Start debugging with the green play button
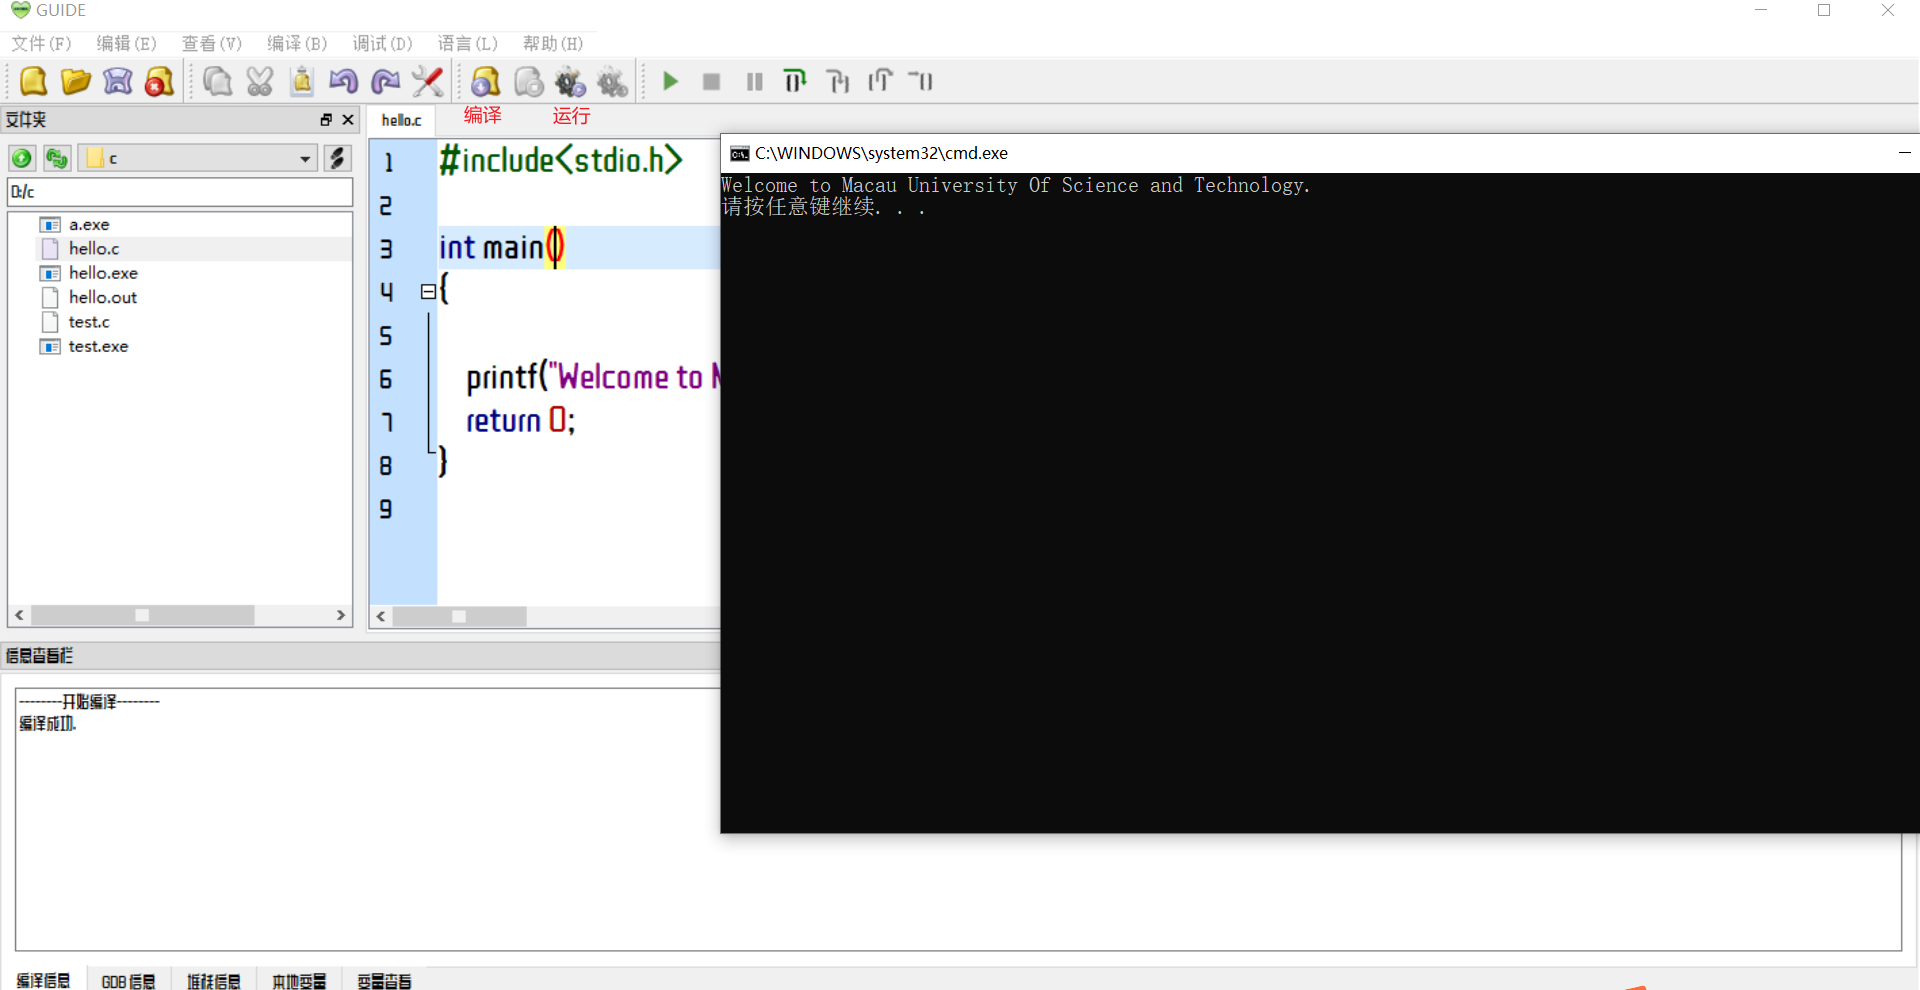Screen dimensions: 1920x990 pyautogui.click(x=670, y=81)
